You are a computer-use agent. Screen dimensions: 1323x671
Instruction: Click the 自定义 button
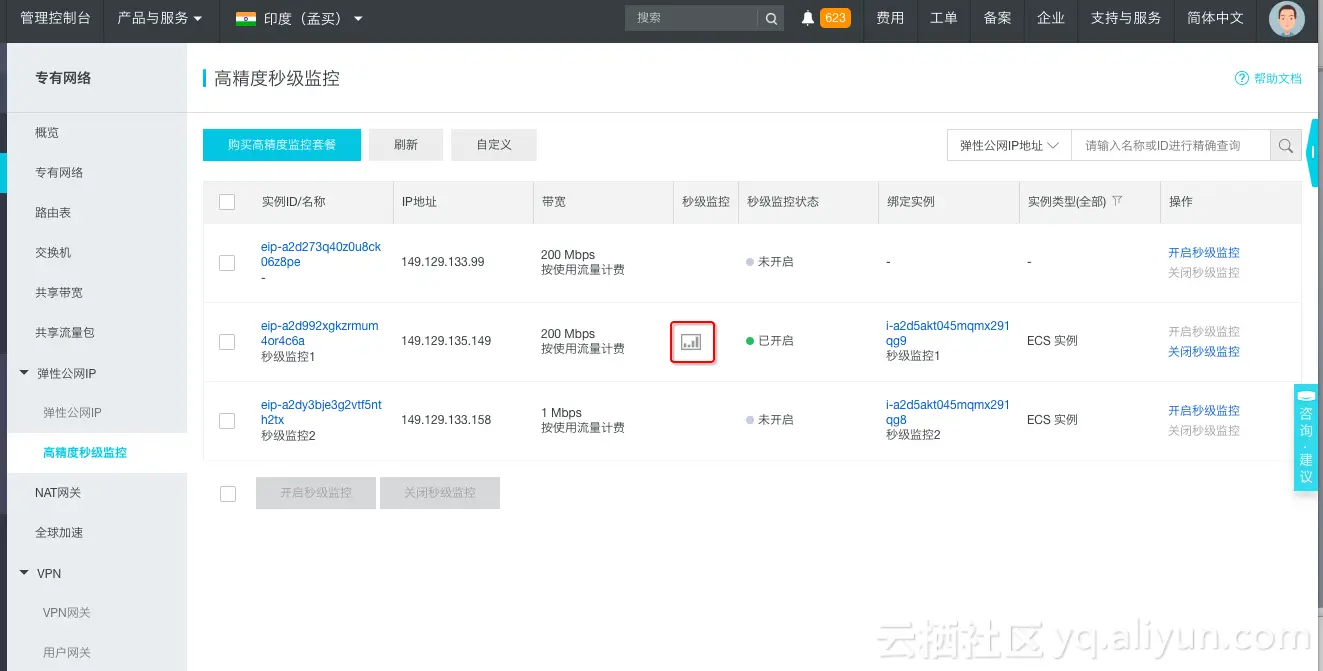494,145
